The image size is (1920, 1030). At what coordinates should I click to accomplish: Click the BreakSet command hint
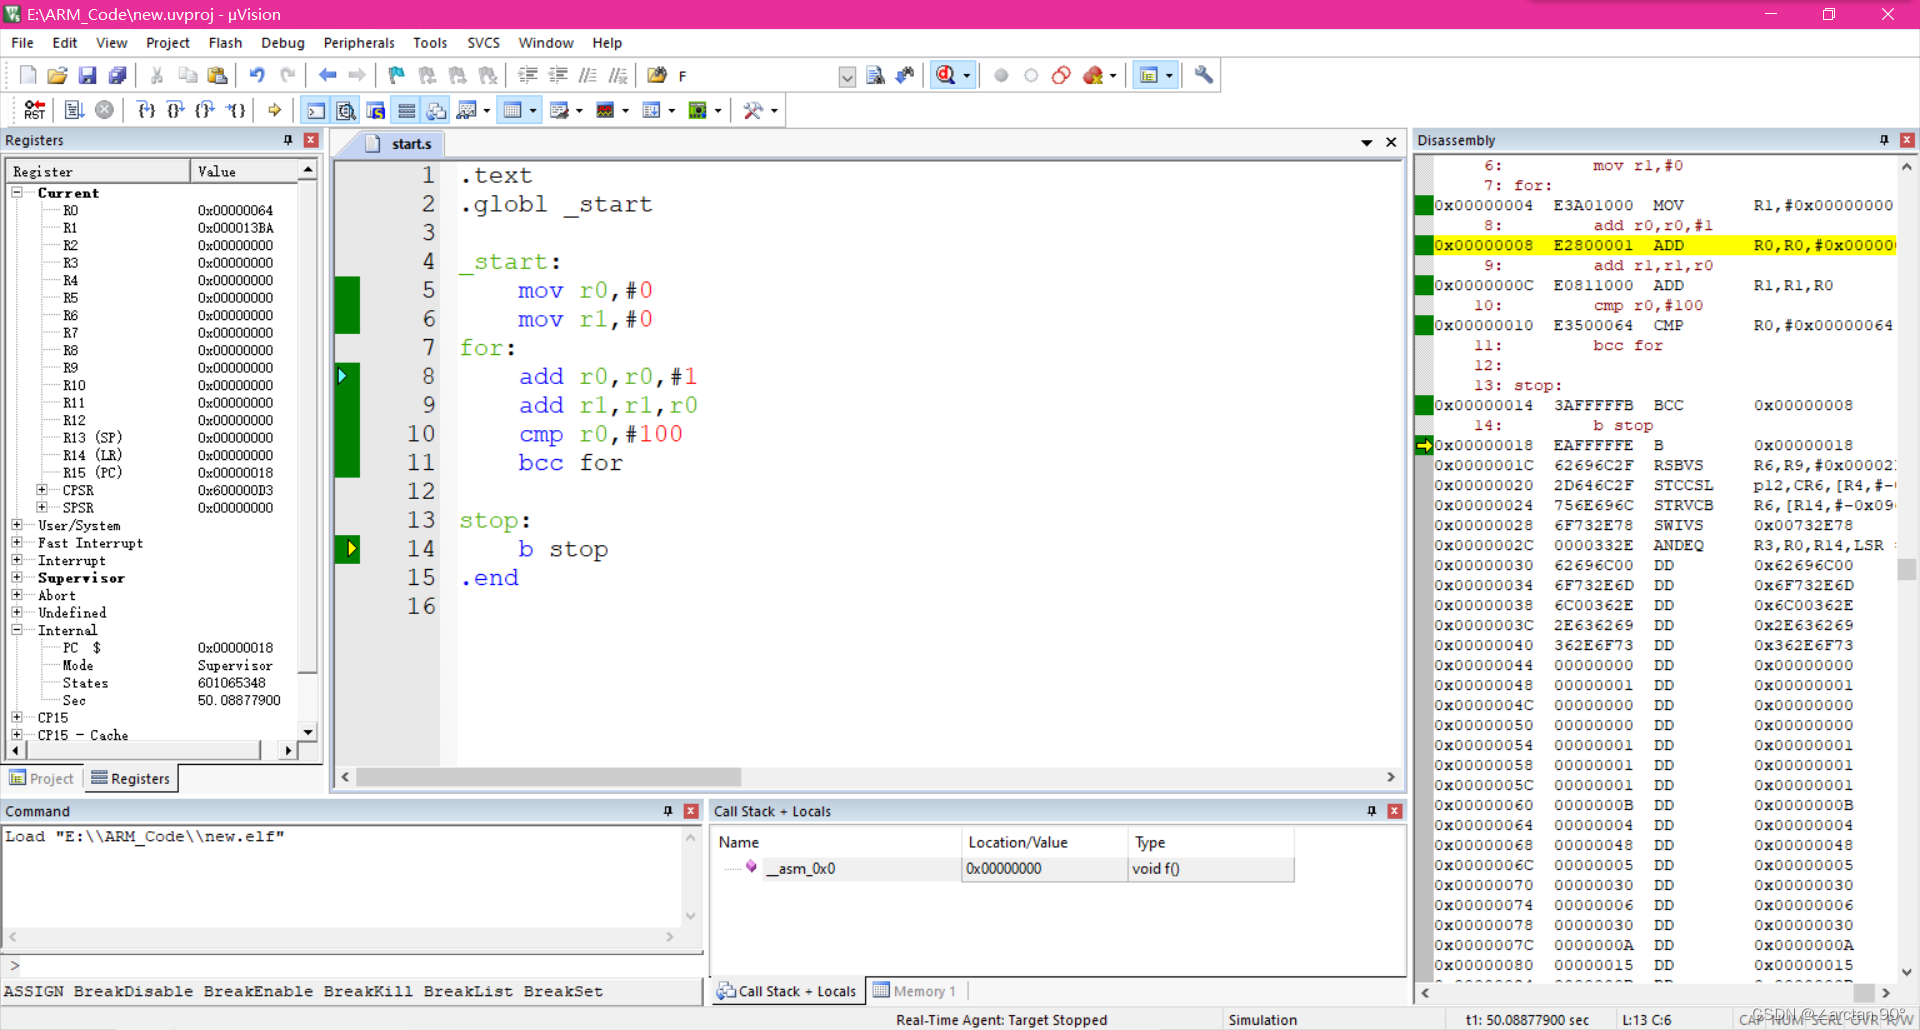(x=563, y=991)
